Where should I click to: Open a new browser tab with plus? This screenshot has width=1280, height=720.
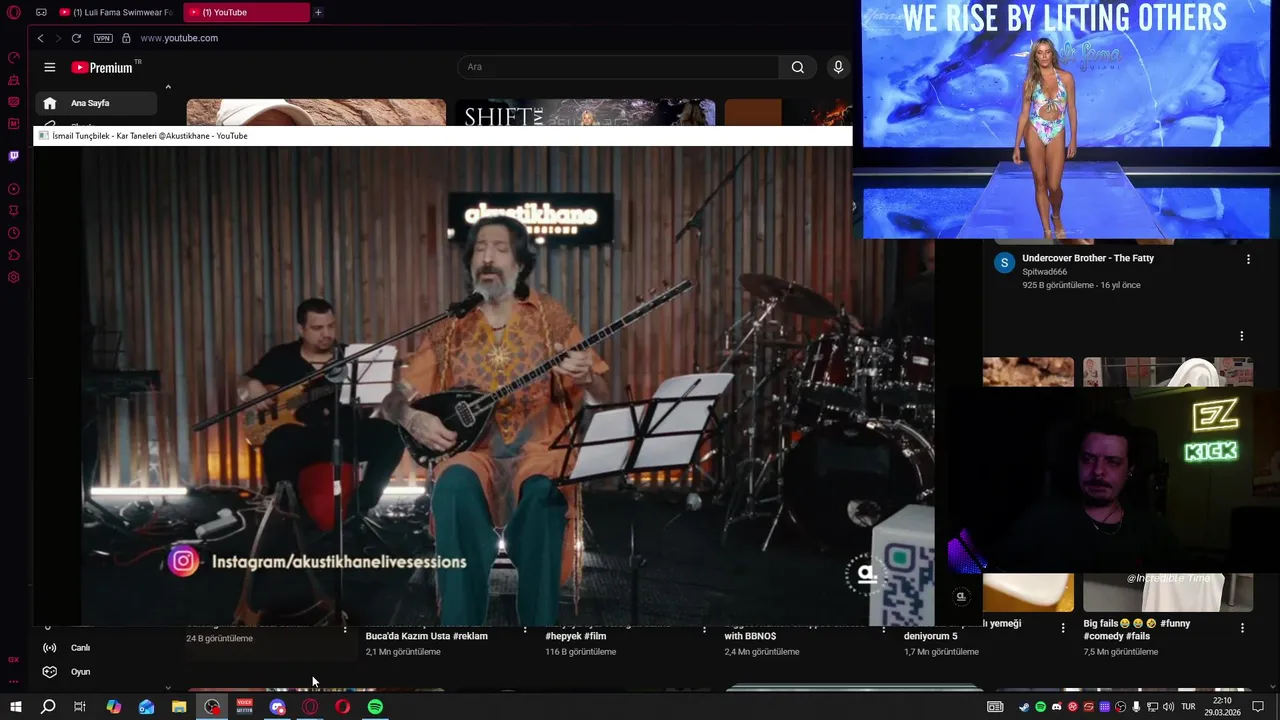coord(318,12)
